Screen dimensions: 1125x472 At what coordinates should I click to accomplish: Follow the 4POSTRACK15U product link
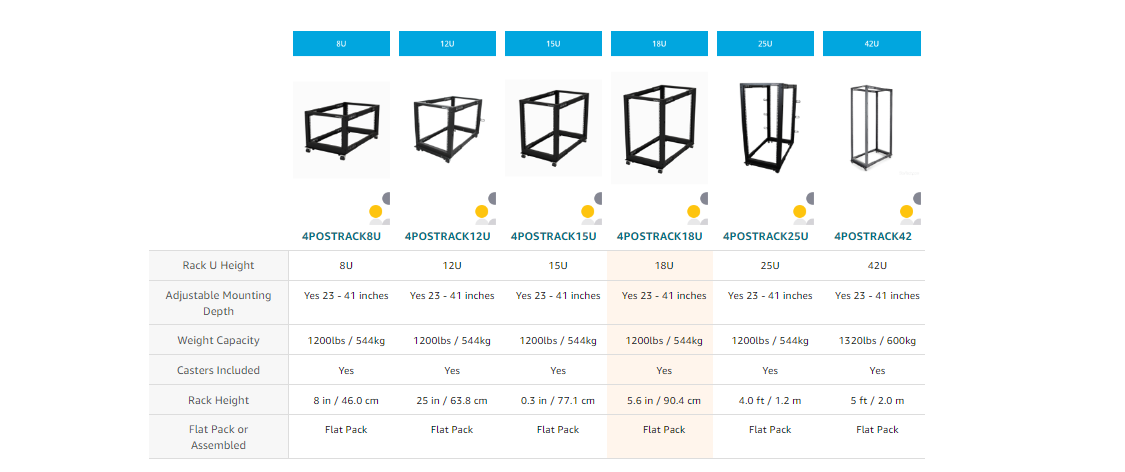tap(554, 237)
